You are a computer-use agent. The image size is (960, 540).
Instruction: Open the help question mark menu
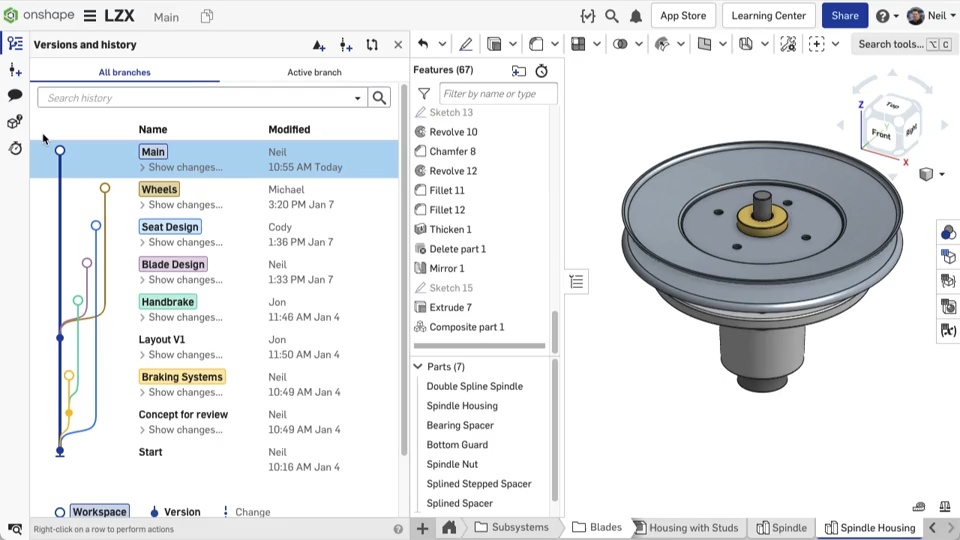pyautogui.click(x=887, y=16)
